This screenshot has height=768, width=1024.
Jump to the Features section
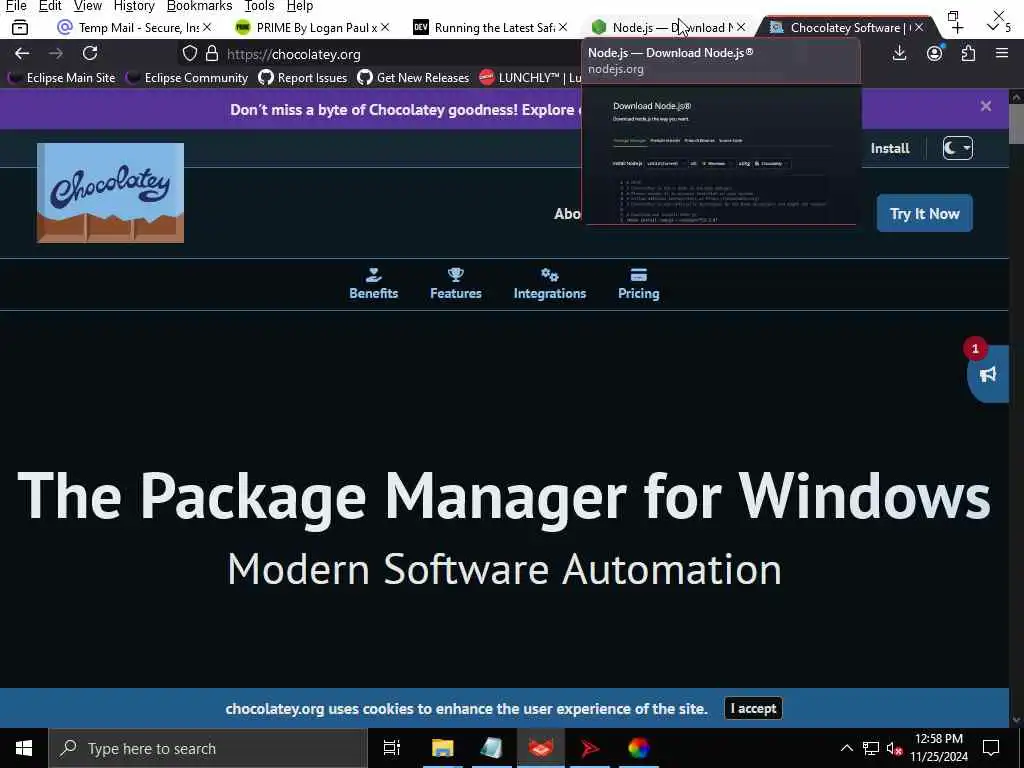pyautogui.click(x=456, y=284)
